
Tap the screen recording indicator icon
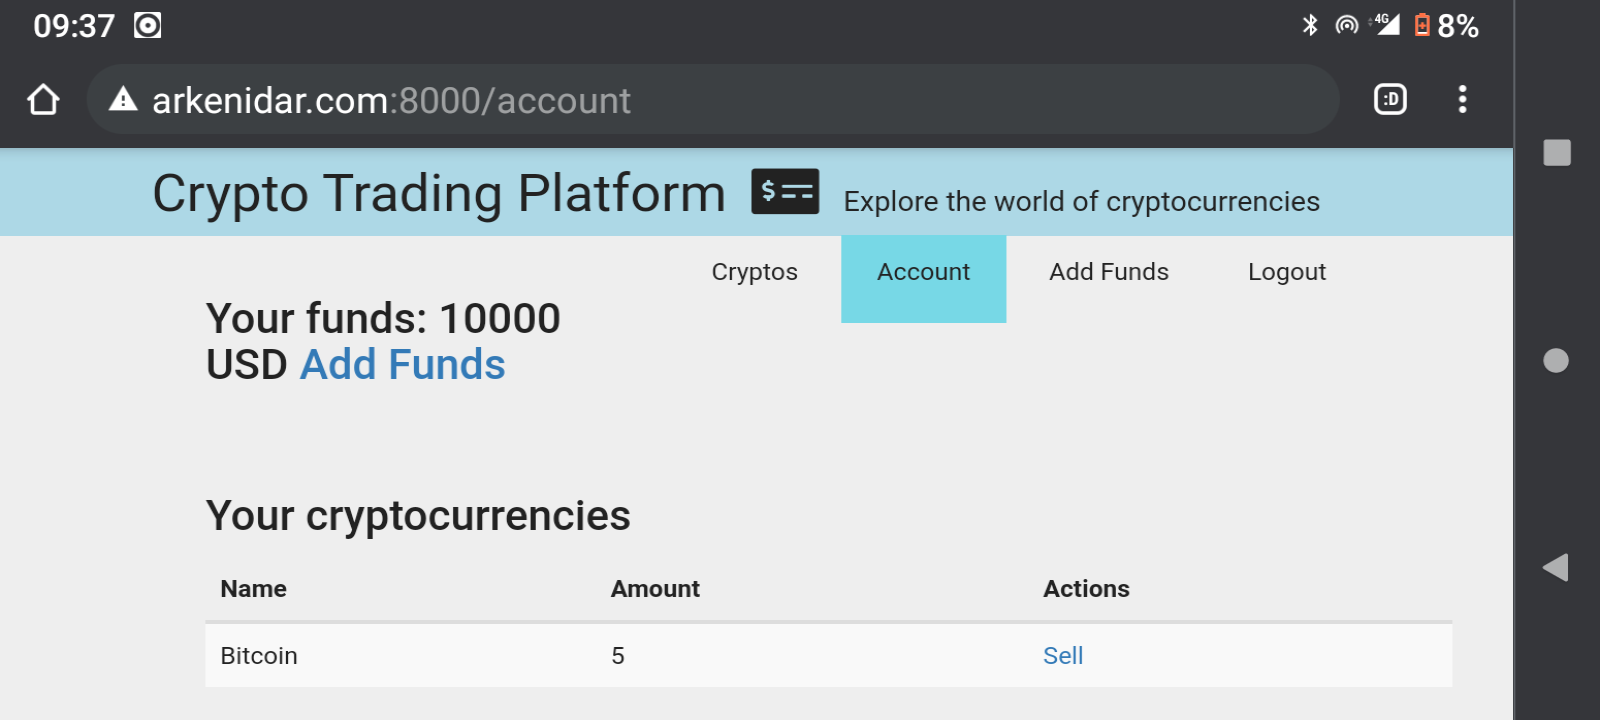[x=148, y=25]
